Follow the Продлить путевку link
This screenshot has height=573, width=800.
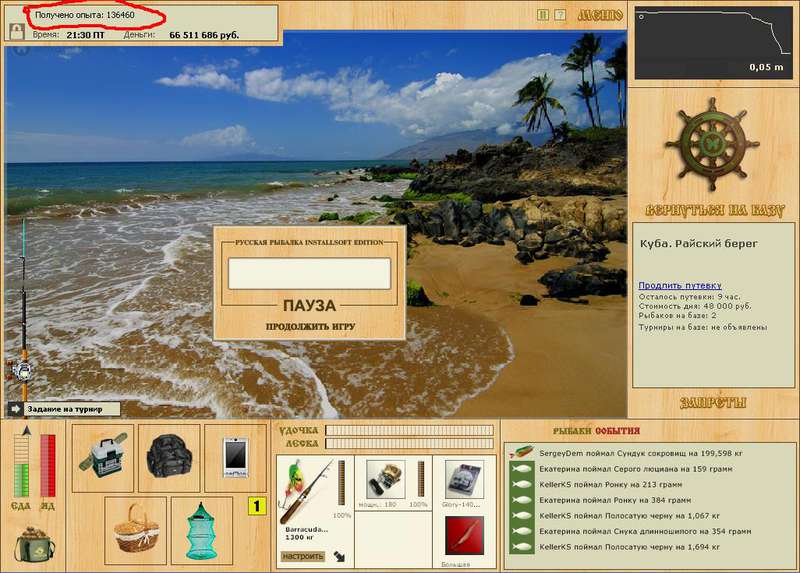680,286
